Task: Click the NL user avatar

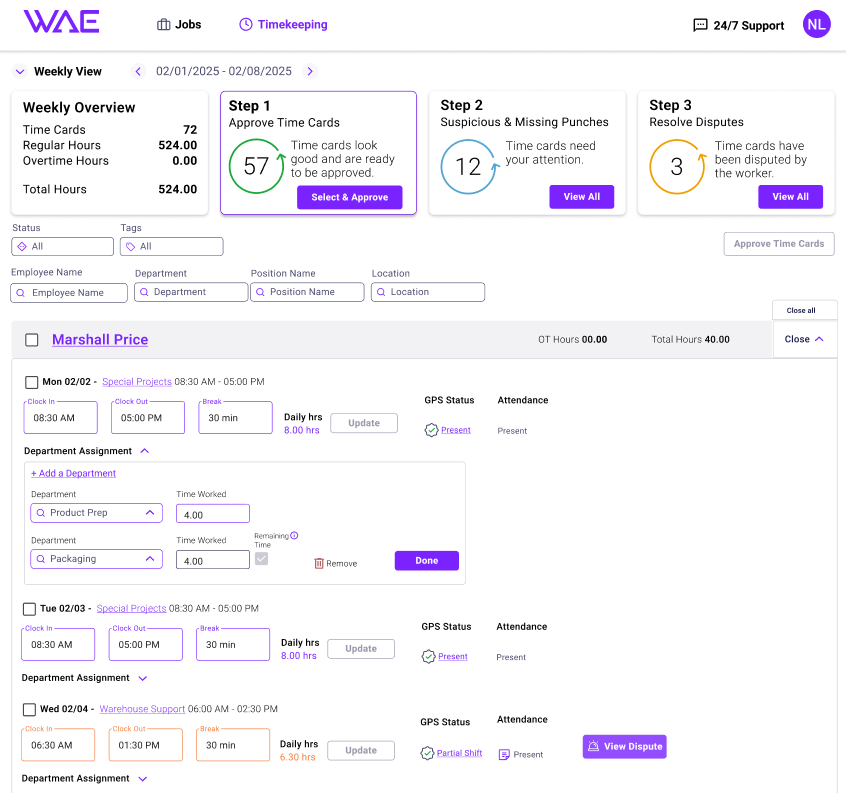Action: click(x=816, y=24)
